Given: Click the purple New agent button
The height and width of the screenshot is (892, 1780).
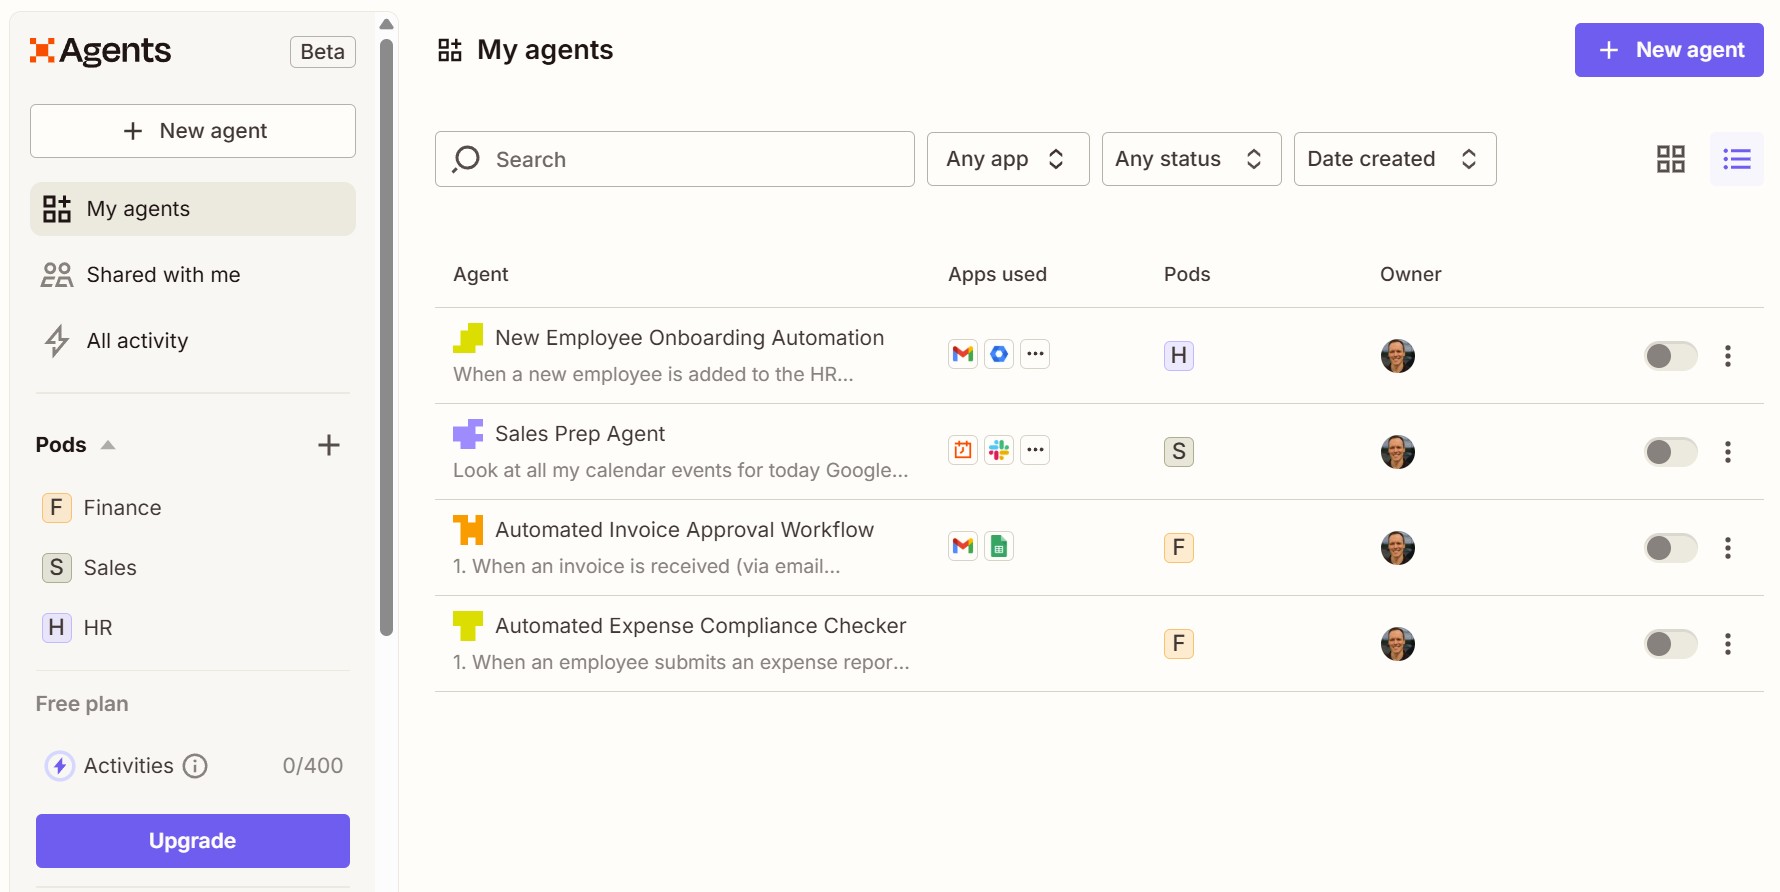Looking at the screenshot, I should (x=1669, y=50).
